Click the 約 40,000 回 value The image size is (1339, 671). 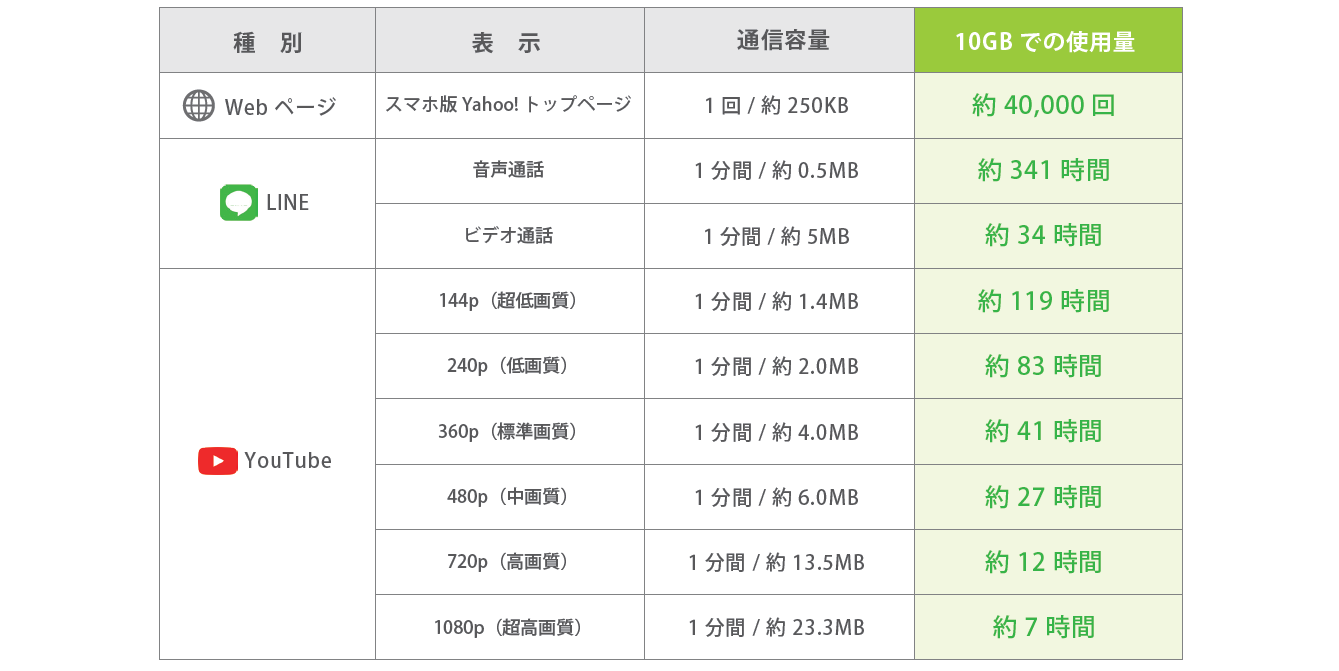(1044, 105)
